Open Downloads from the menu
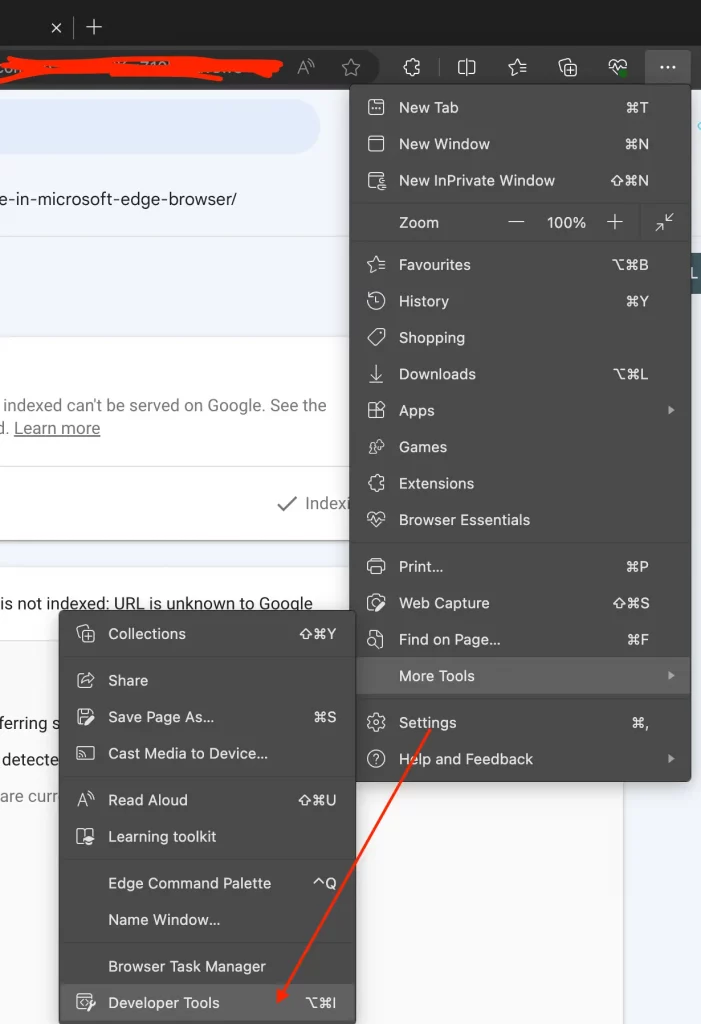Image resolution: width=701 pixels, height=1024 pixels. click(x=520, y=375)
